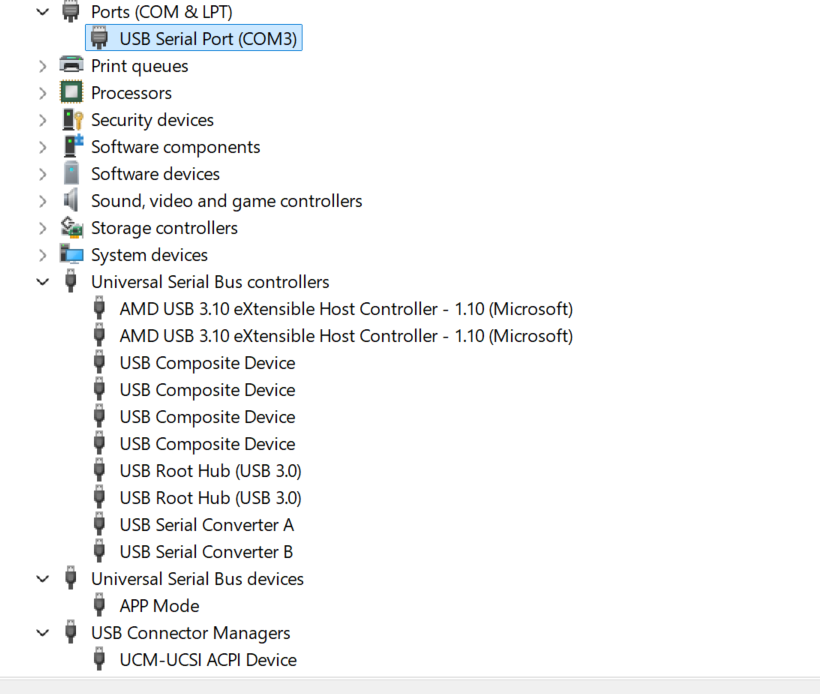The image size is (820, 694).
Task: Click the Sound, video and game controllers speaker icon
Action: pos(71,201)
